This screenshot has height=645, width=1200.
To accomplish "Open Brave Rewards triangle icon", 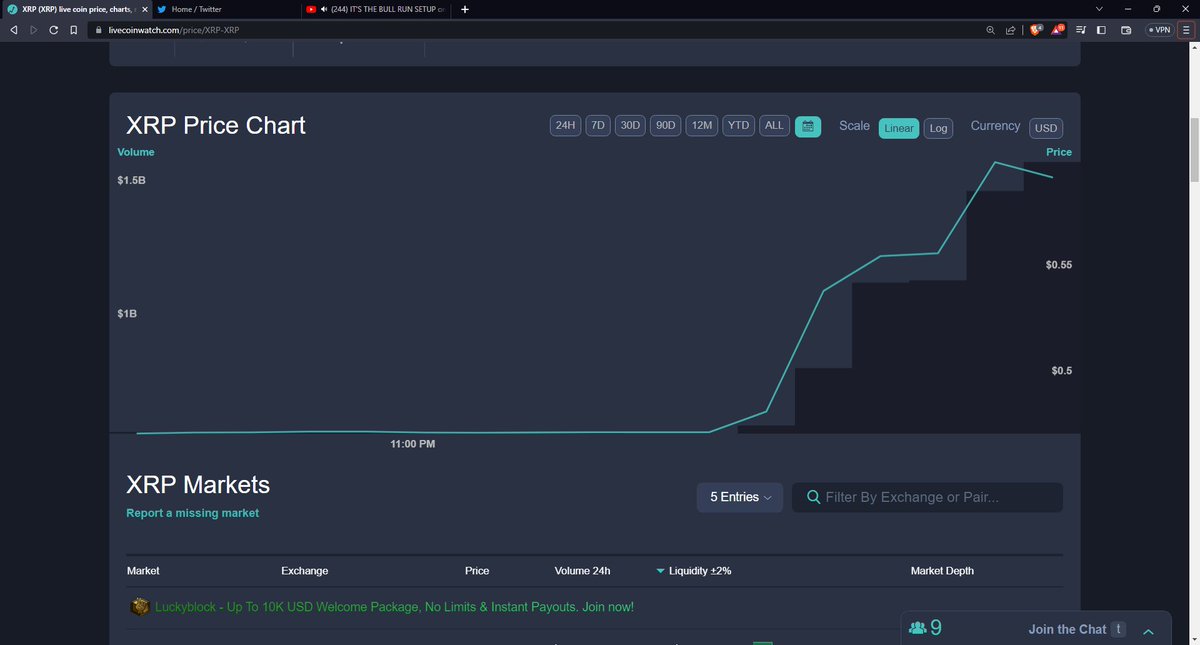I will [x=1058, y=30].
